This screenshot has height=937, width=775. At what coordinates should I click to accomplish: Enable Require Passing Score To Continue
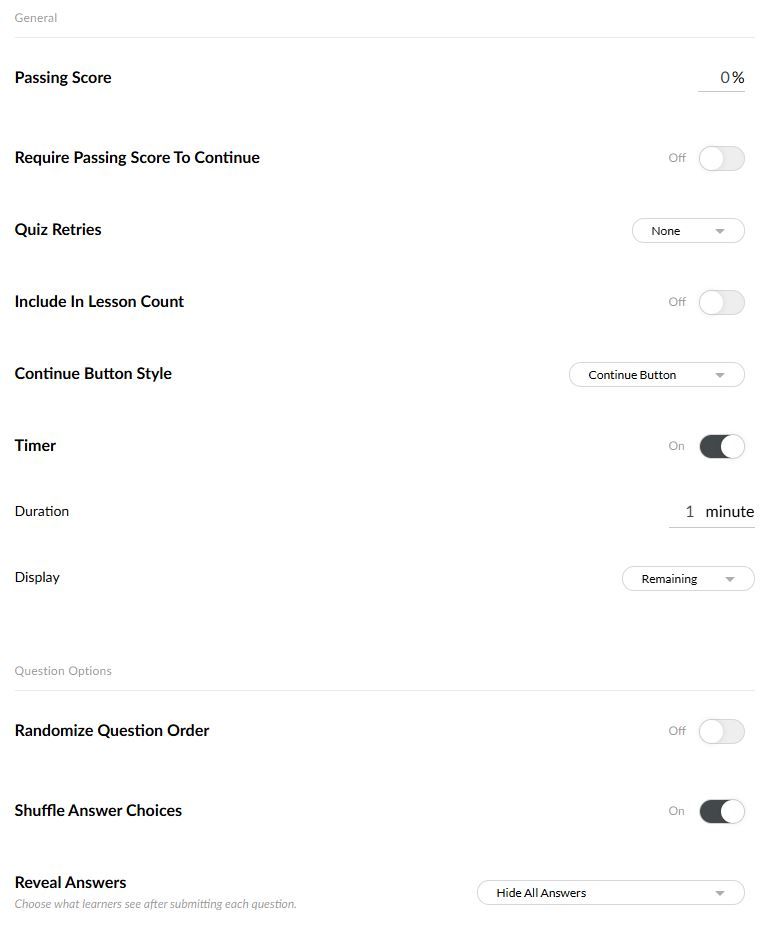[x=721, y=158]
